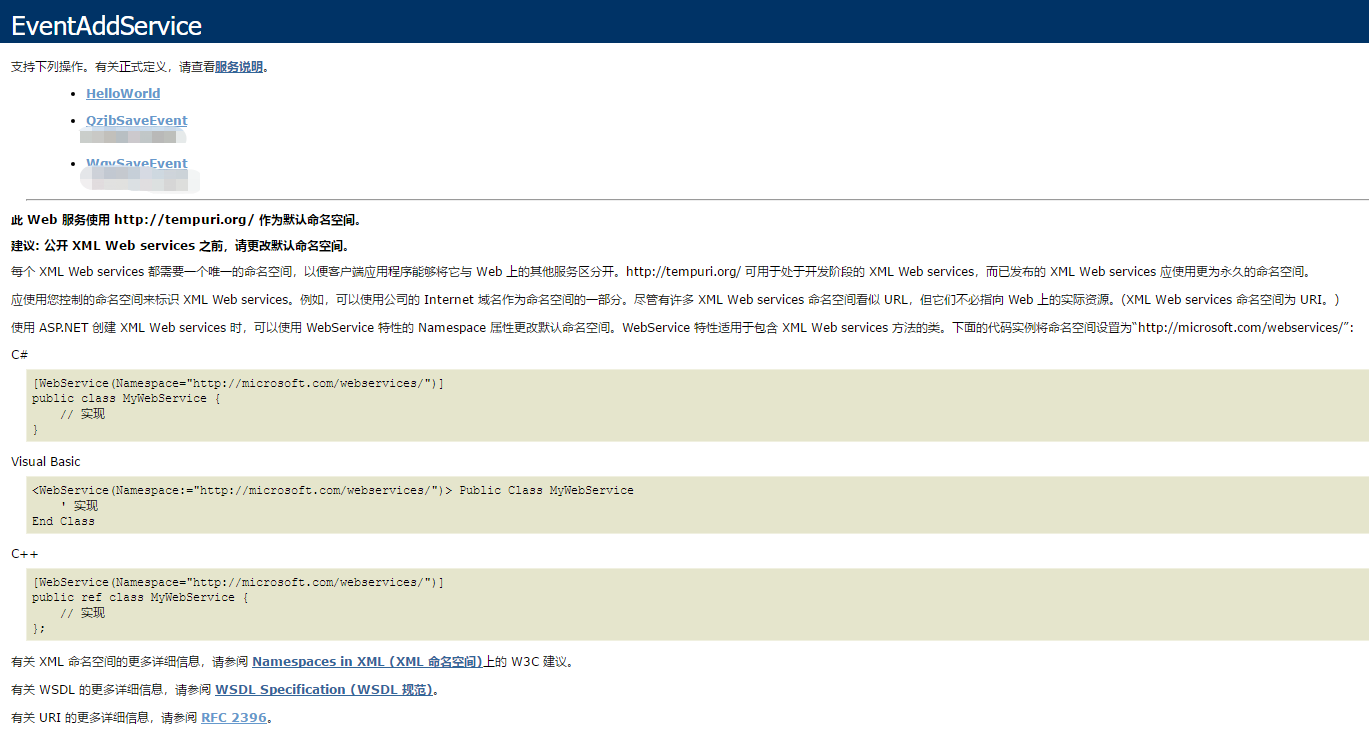Click the C++ section label
1369x737 pixels.
point(22,552)
